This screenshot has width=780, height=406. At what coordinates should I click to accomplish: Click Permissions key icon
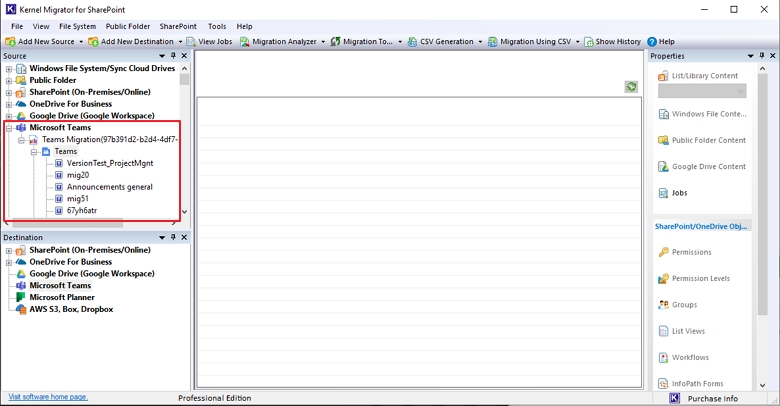click(664, 252)
